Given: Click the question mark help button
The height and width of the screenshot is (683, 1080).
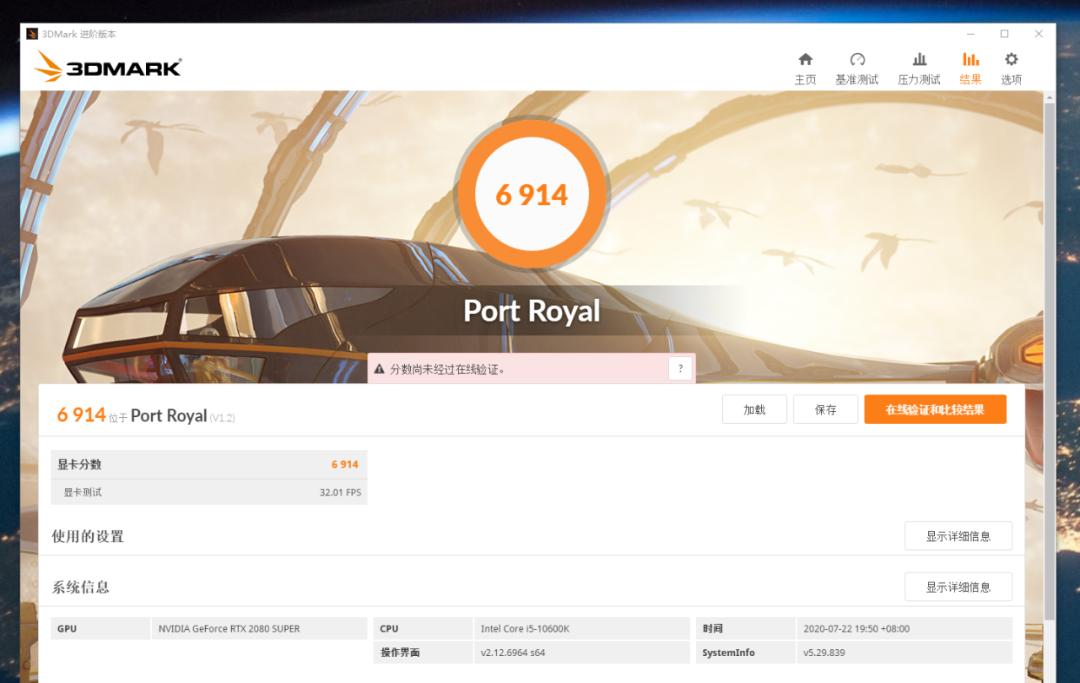Looking at the screenshot, I should [x=680, y=368].
